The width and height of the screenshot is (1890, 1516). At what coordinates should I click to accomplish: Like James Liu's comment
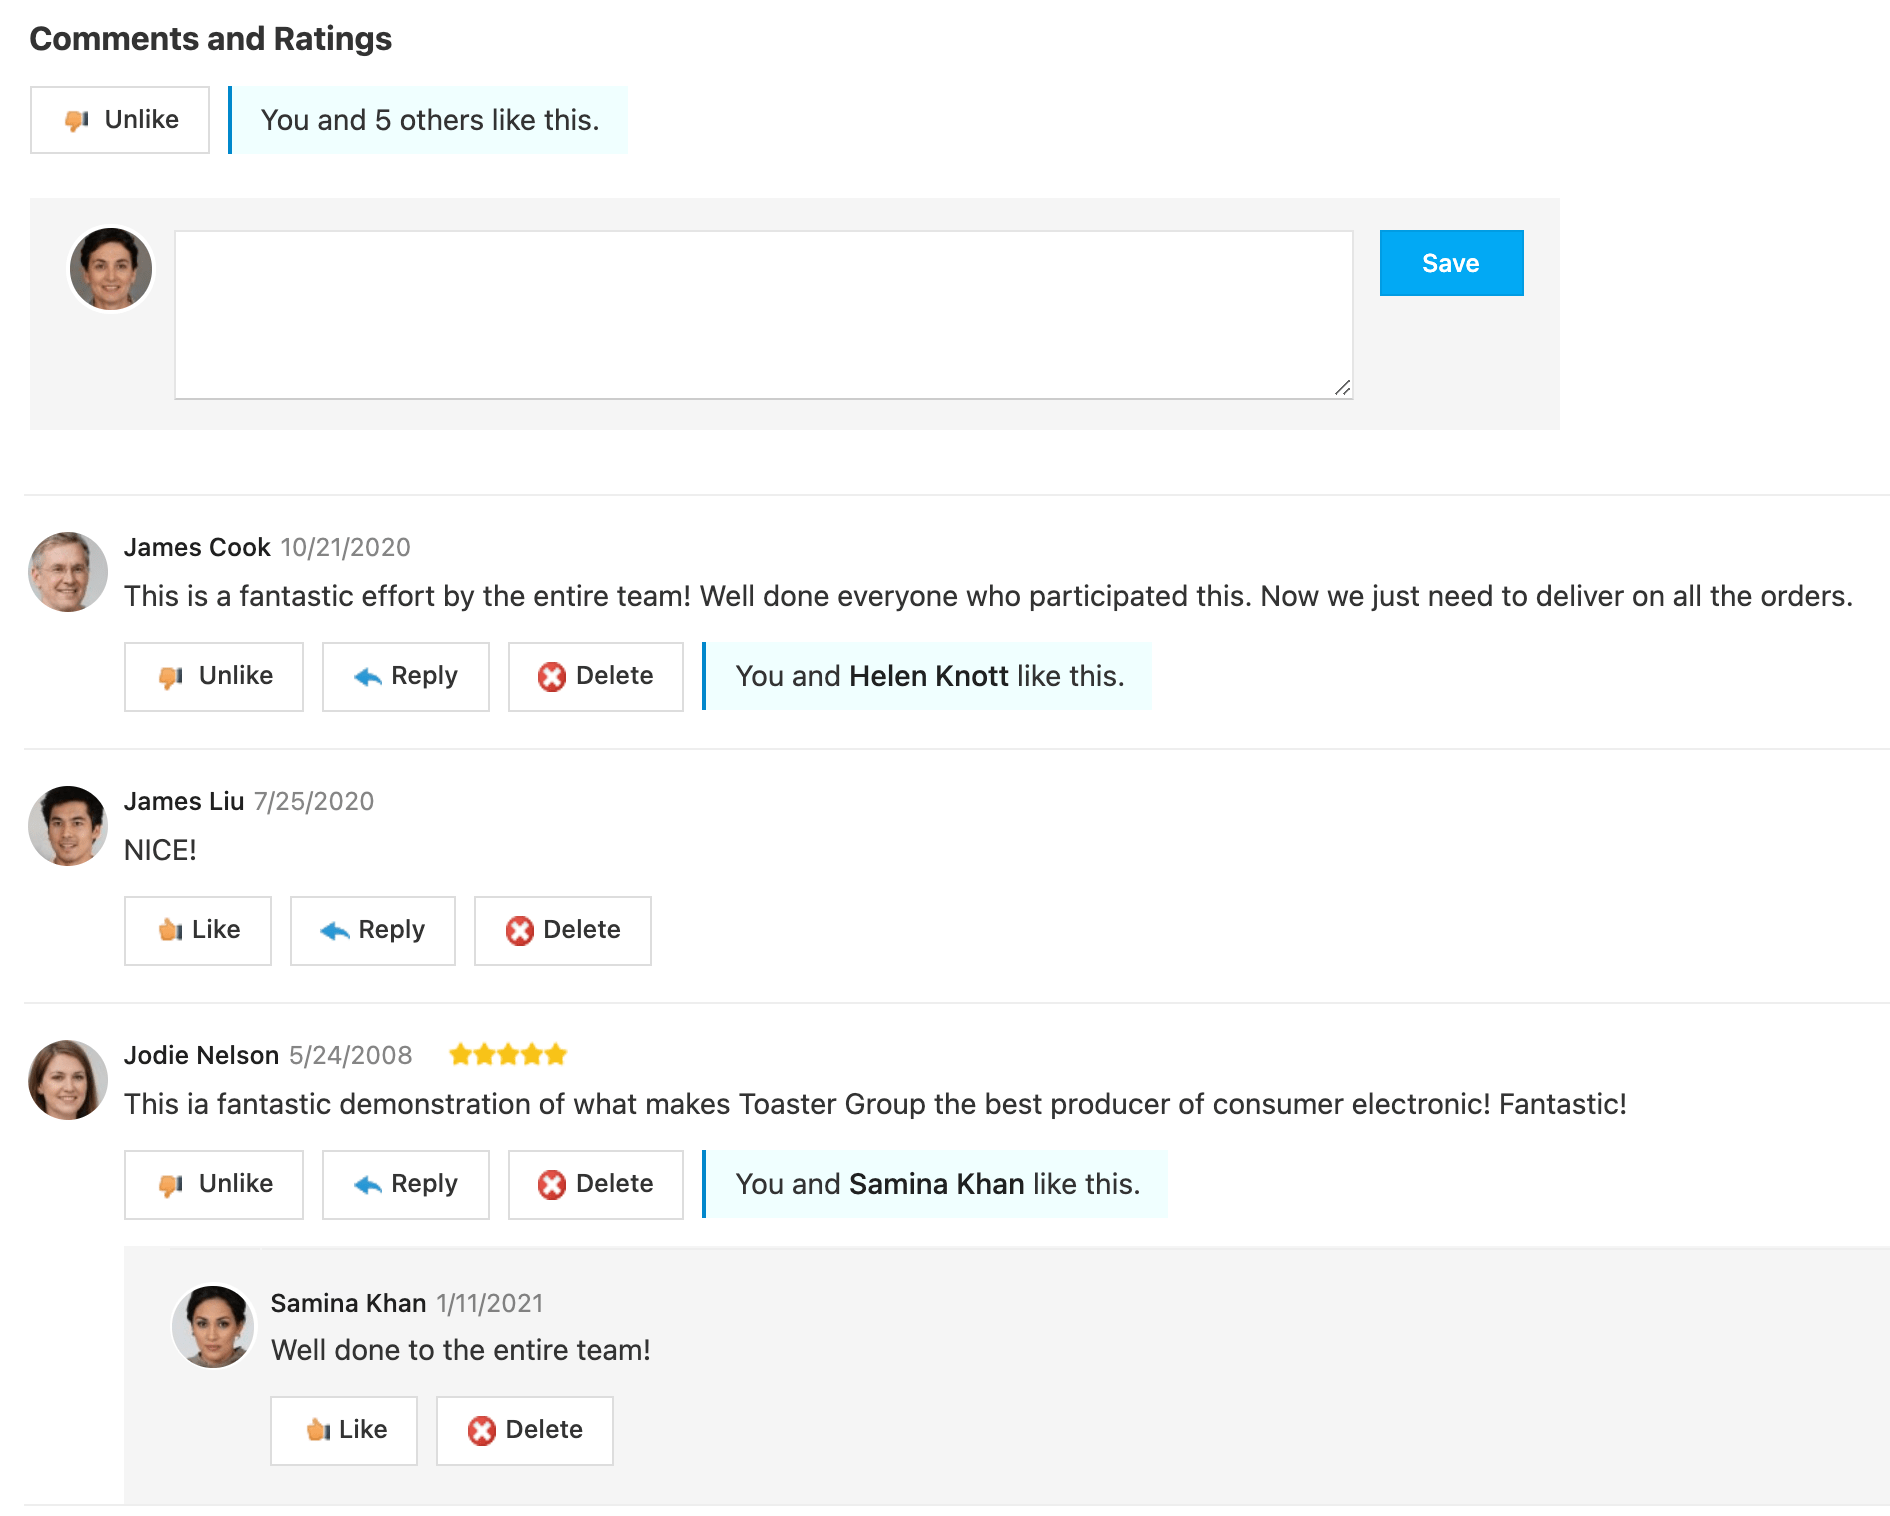point(198,931)
